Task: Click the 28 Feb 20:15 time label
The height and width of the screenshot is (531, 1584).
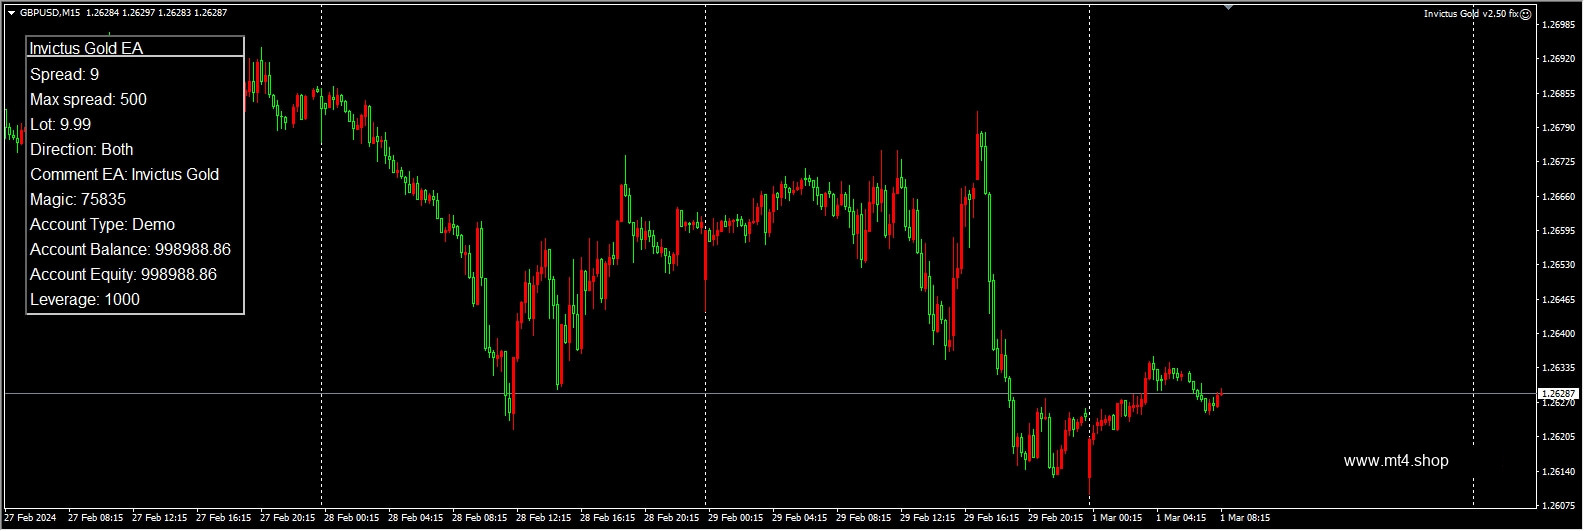Action: point(673,518)
